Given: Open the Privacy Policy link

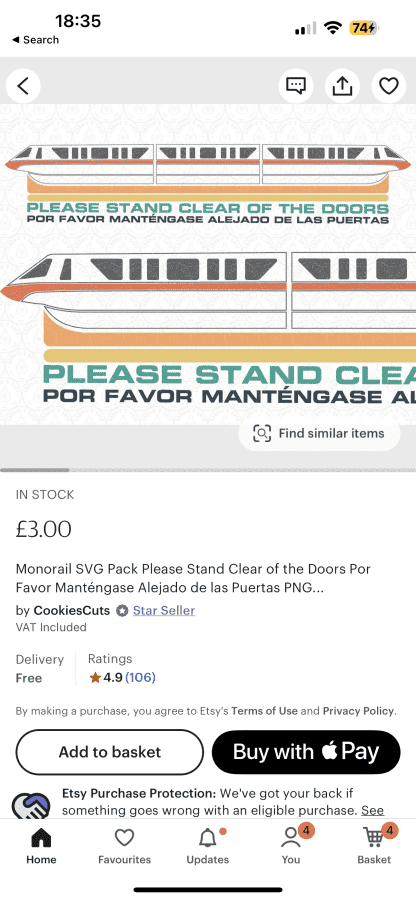Looking at the screenshot, I should pyautogui.click(x=358, y=711).
